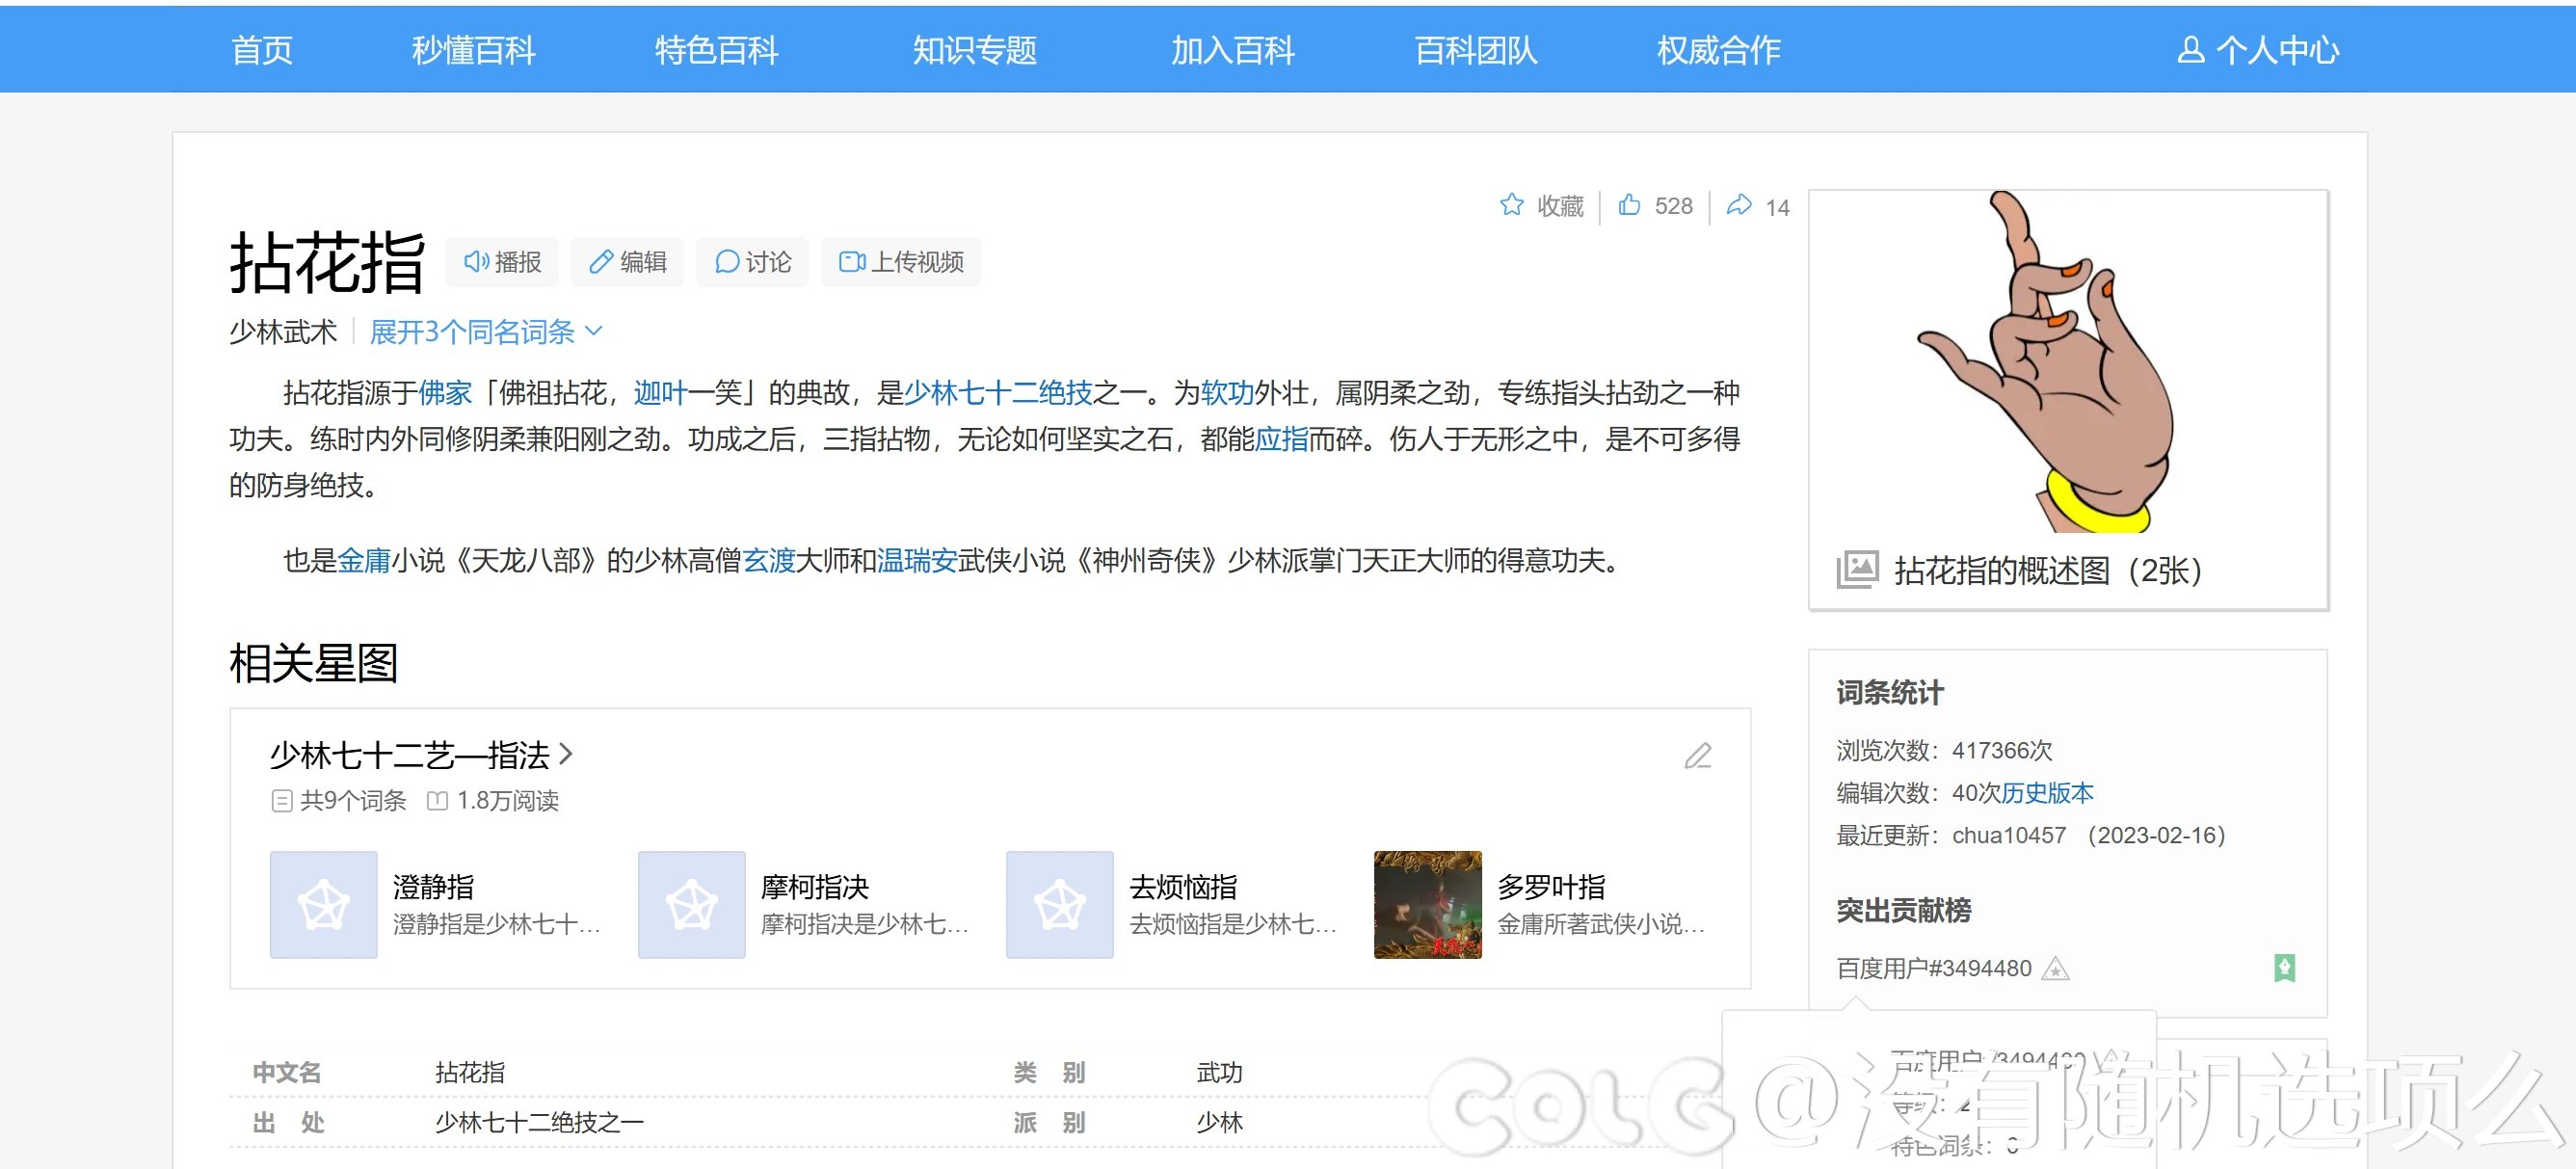
Task: Follow the 温瑞安 link
Action: [x=917, y=561]
